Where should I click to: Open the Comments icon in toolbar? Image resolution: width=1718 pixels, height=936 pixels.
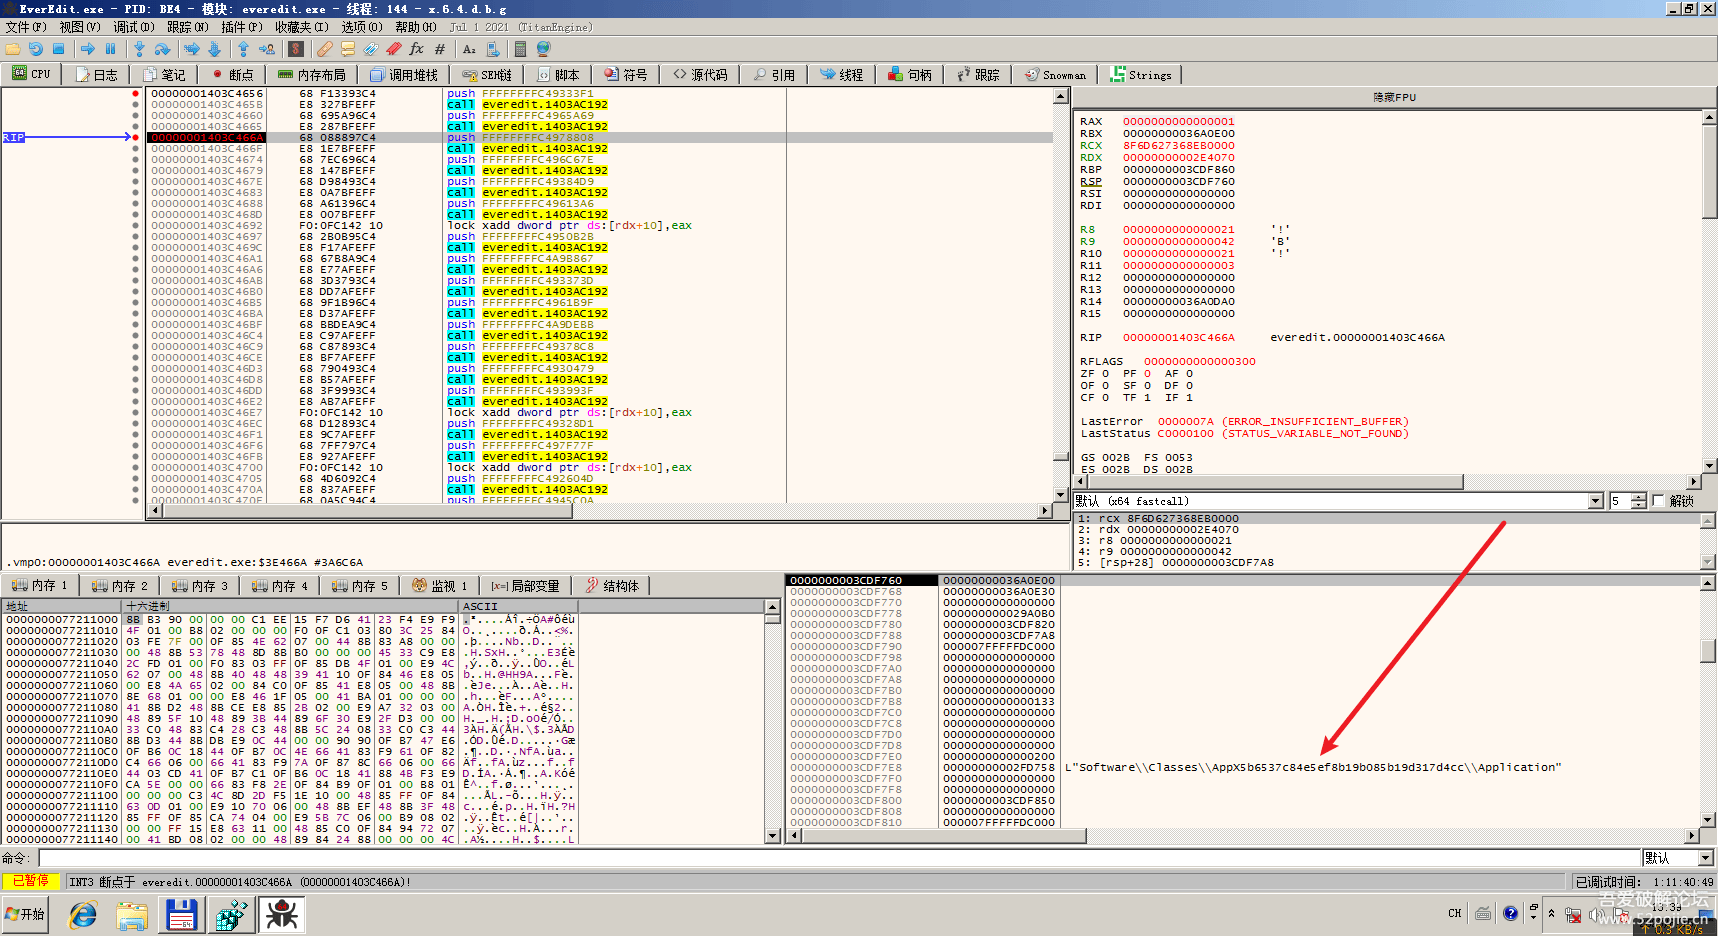coord(348,49)
